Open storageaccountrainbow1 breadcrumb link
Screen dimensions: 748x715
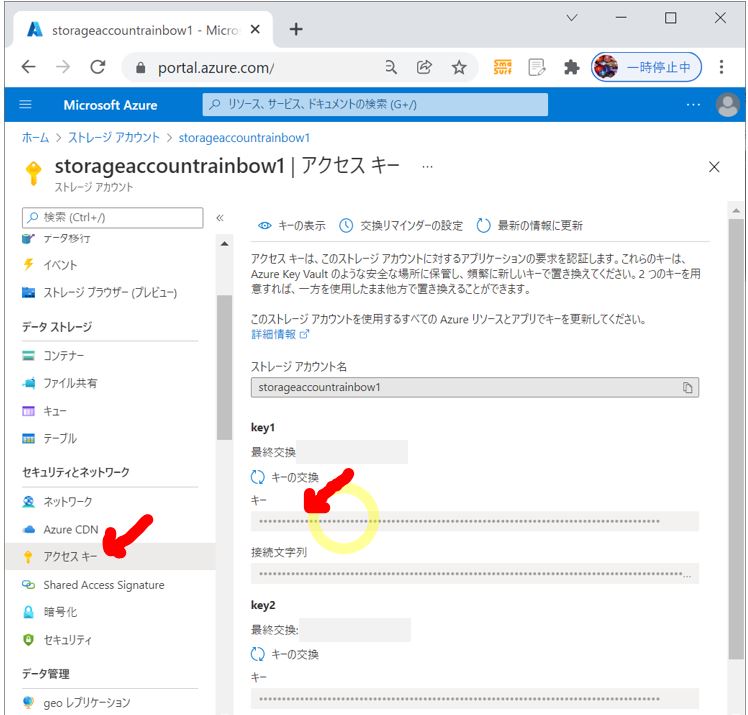coord(244,138)
